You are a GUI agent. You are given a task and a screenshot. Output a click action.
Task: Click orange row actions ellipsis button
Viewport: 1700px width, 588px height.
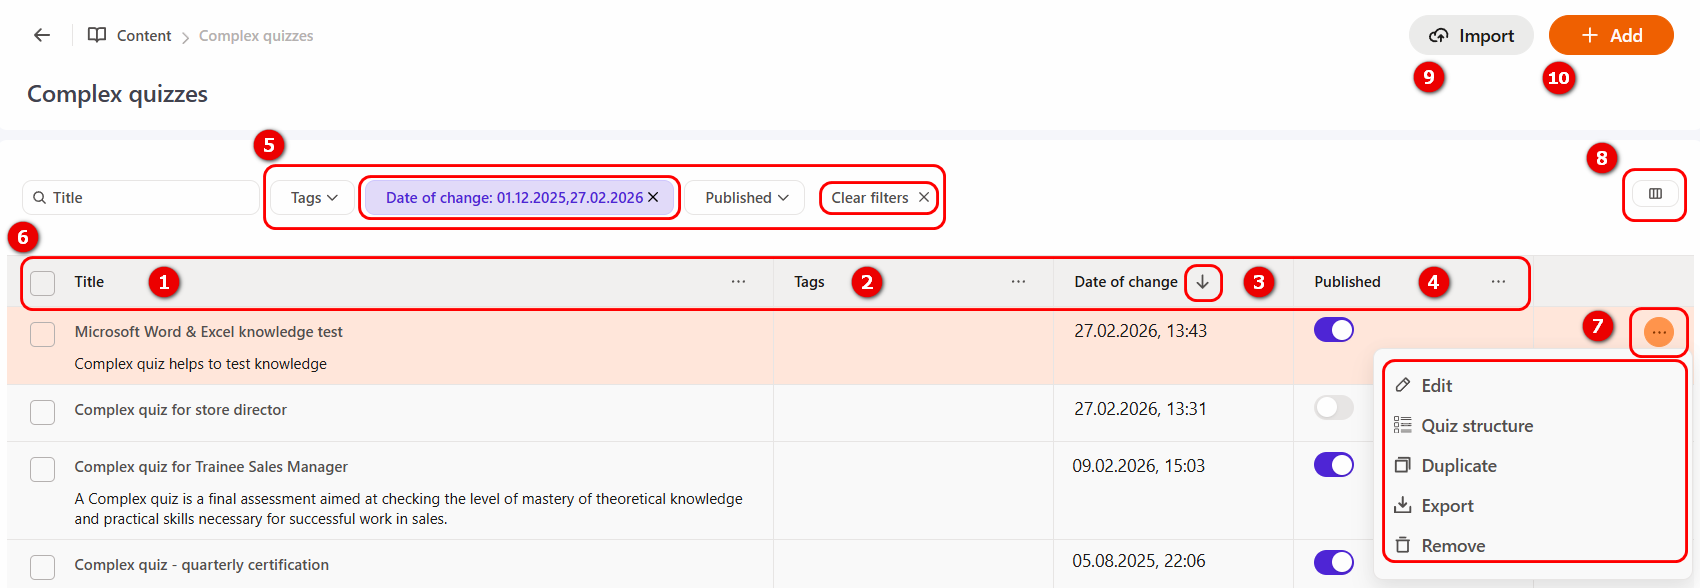coord(1658,332)
